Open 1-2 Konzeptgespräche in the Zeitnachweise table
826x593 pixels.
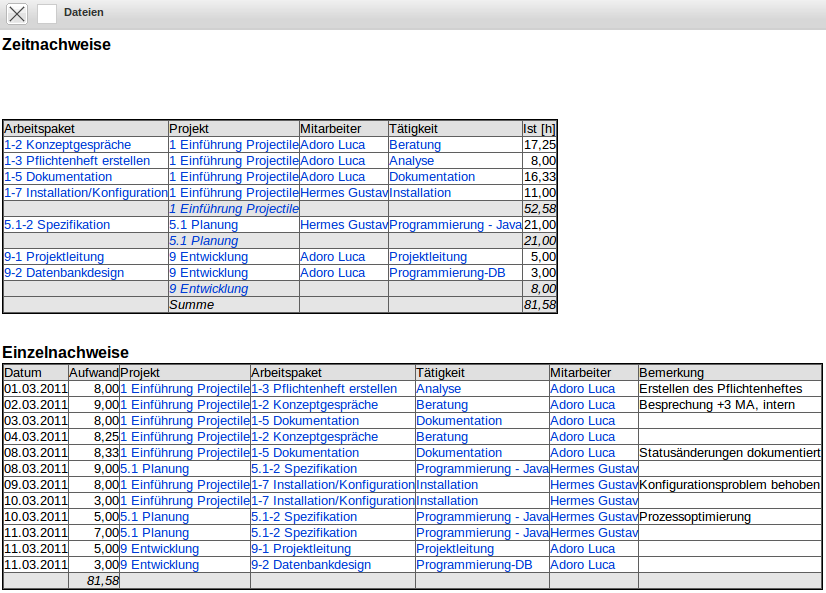67,145
